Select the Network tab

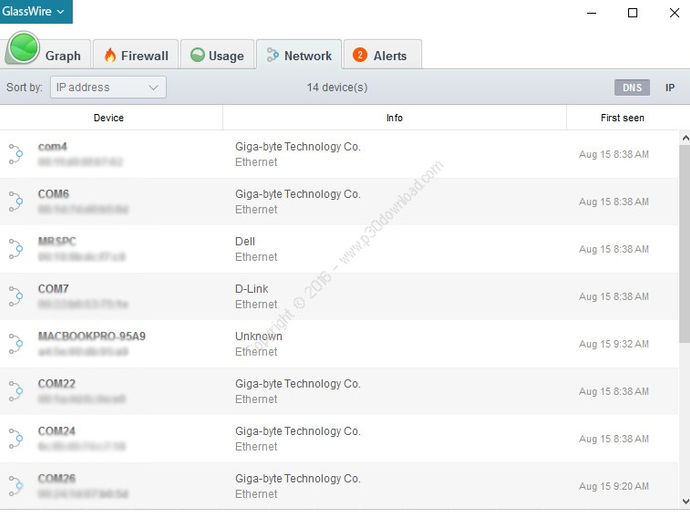[299, 55]
